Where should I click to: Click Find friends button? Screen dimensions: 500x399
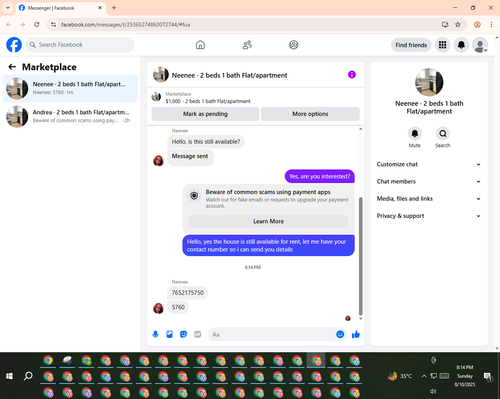(411, 45)
